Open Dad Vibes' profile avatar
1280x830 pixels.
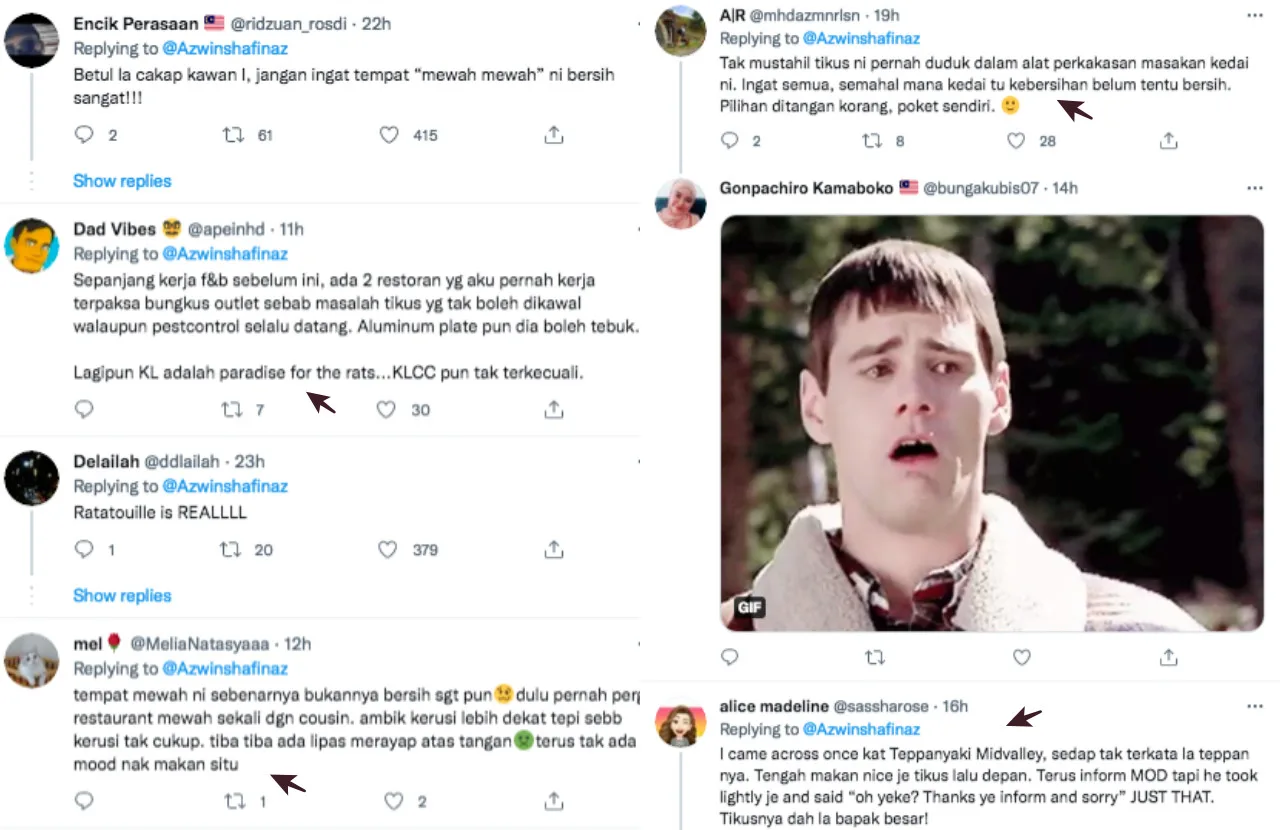(x=31, y=245)
